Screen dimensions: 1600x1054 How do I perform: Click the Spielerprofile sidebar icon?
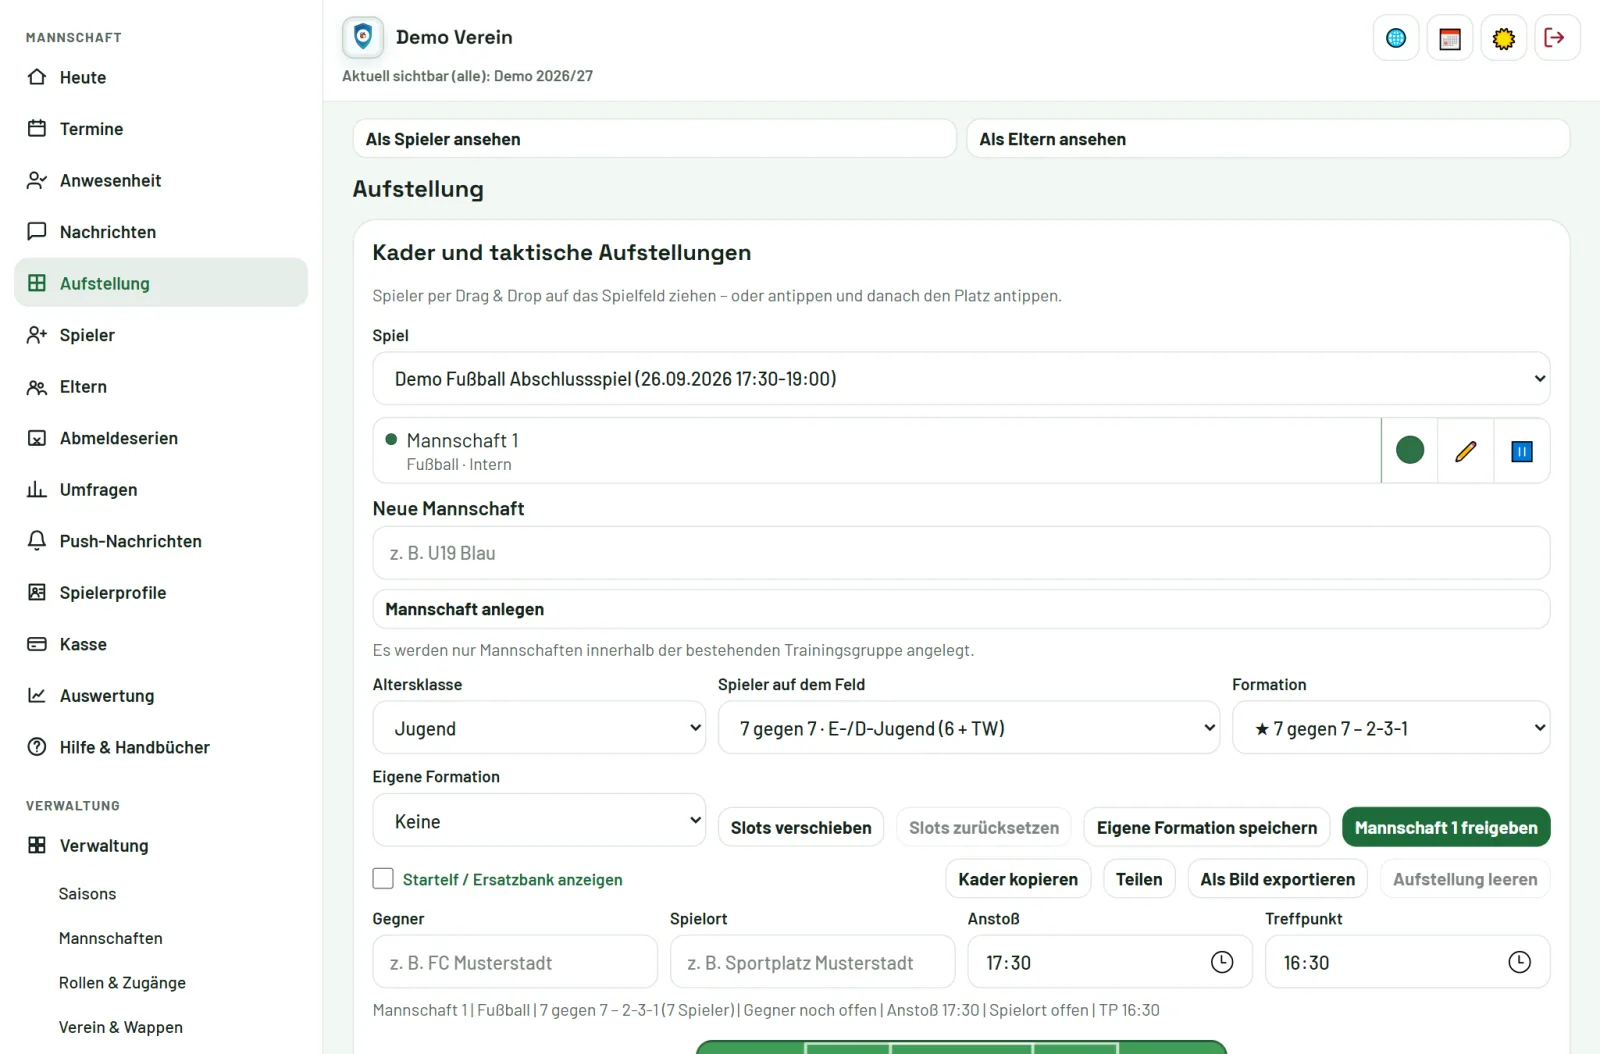(37, 593)
